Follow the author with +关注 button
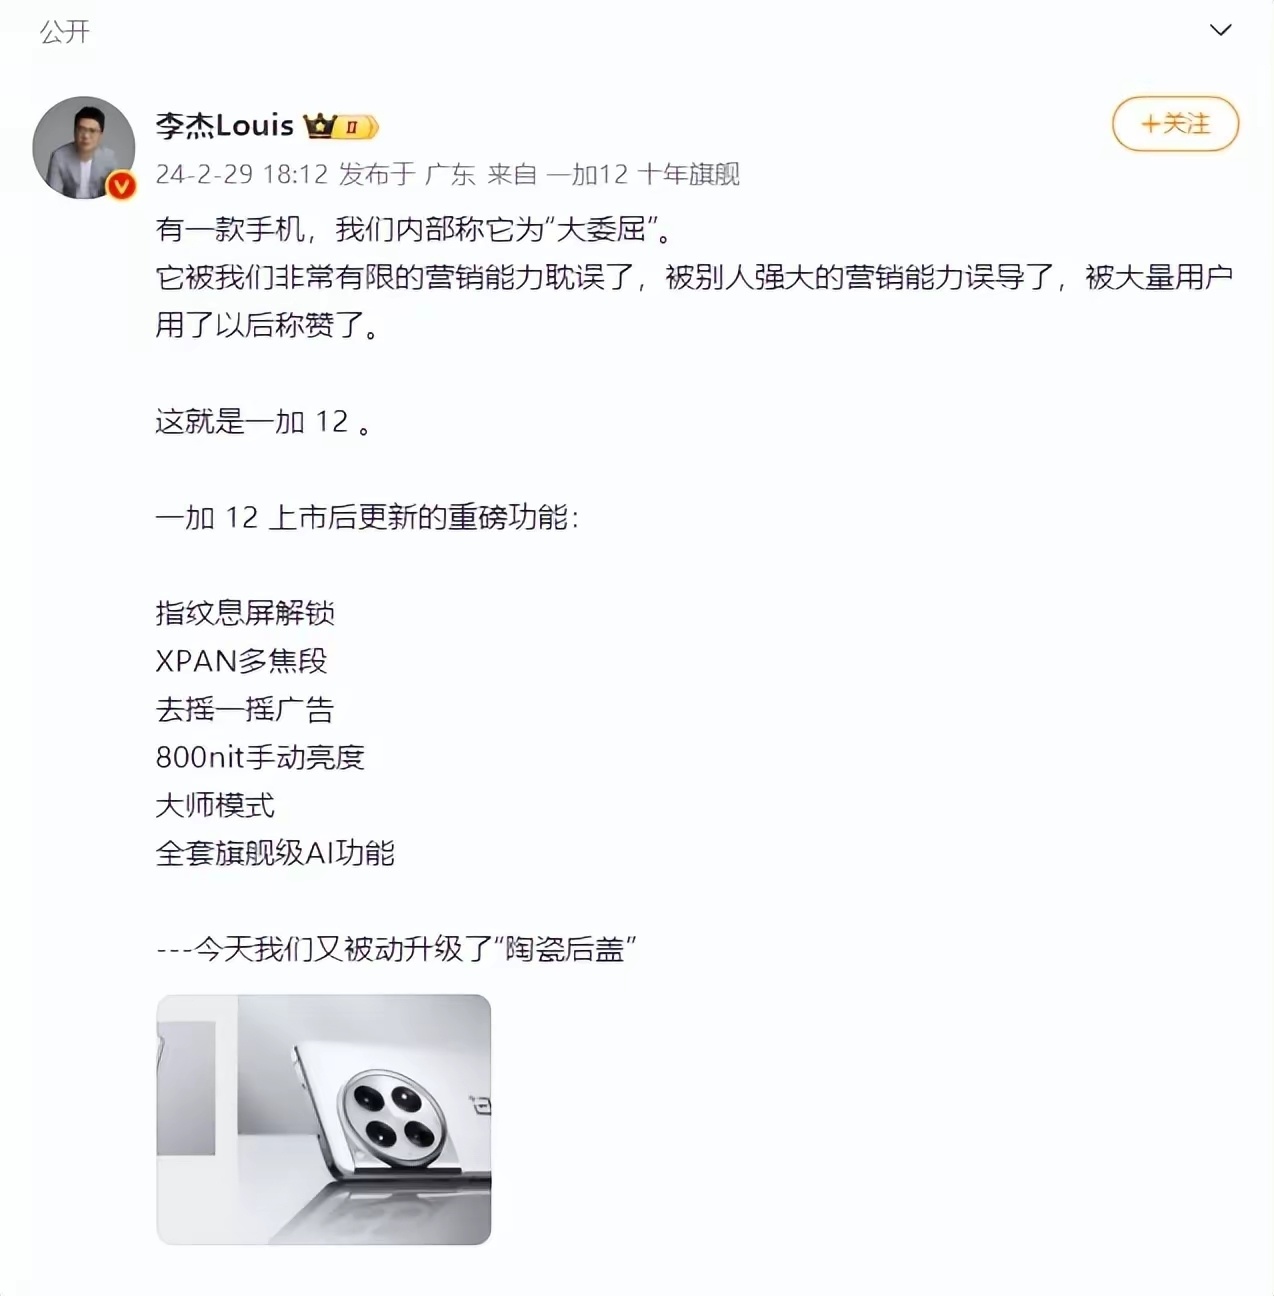The width and height of the screenshot is (1274, 1296). coord(1175,124)
